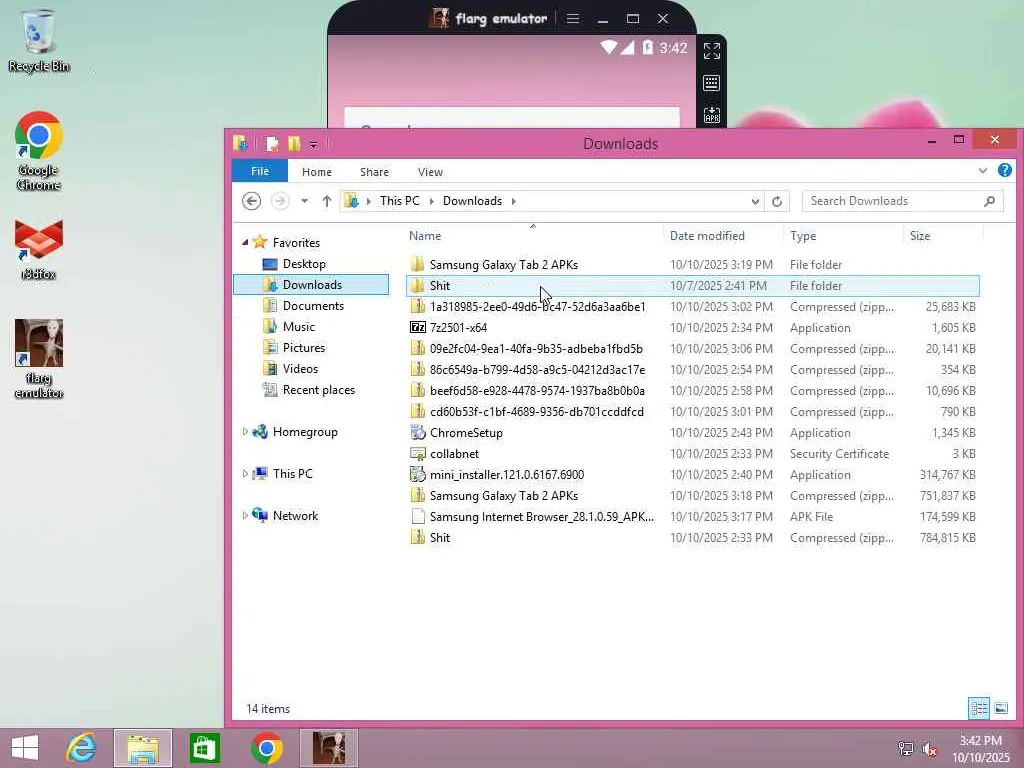This screenshot has height=768, width=1024.
Task: Click the New folder icon in title bar
Action: [294, 143]
